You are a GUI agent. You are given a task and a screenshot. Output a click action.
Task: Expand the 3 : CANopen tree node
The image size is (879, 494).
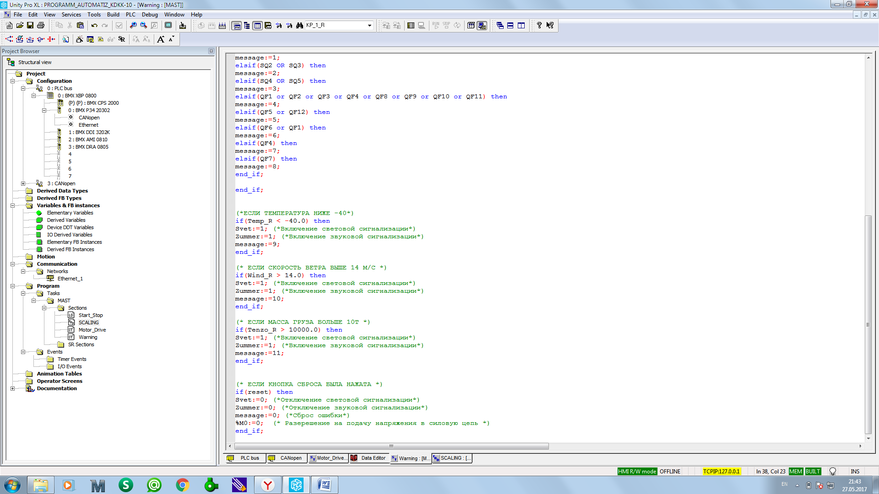pyautogui.click(x=24, y=184)
